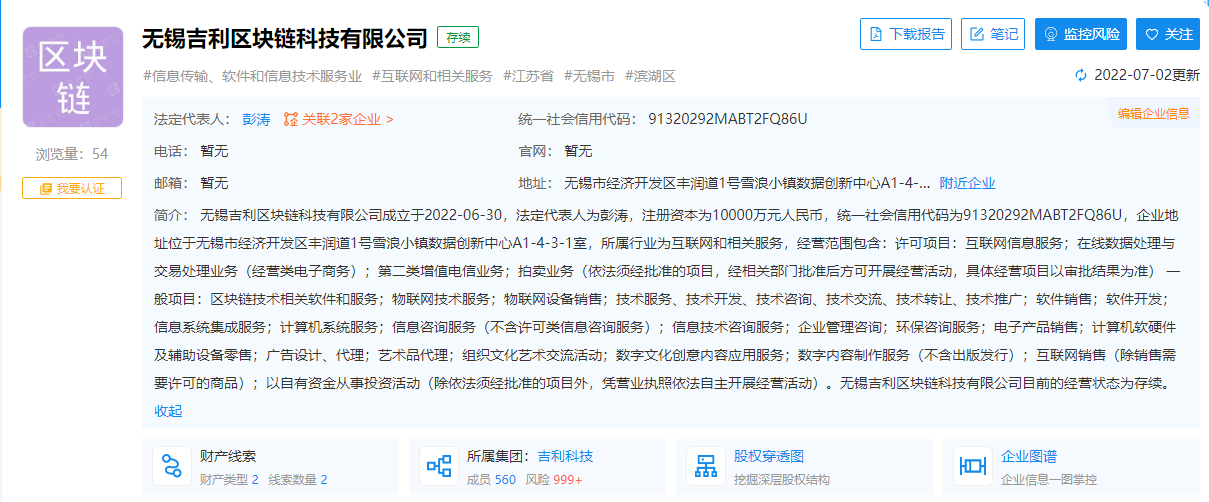The width and height of the screenshot is (1209, 502).
Task: Select the #信息传输、软件和信息技术服务业 tag
Action: [x=253, y=75]
